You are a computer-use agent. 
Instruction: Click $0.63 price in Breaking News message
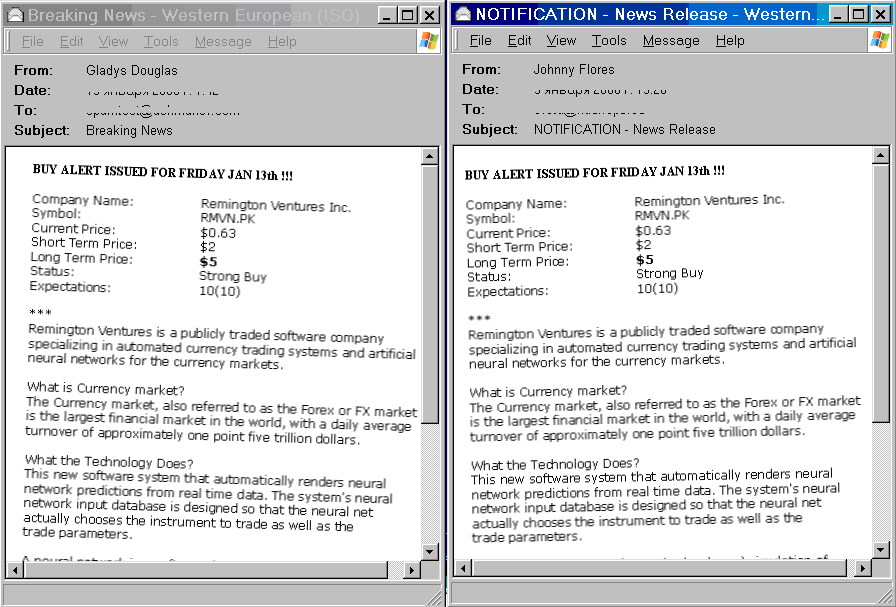pos(218,233)
